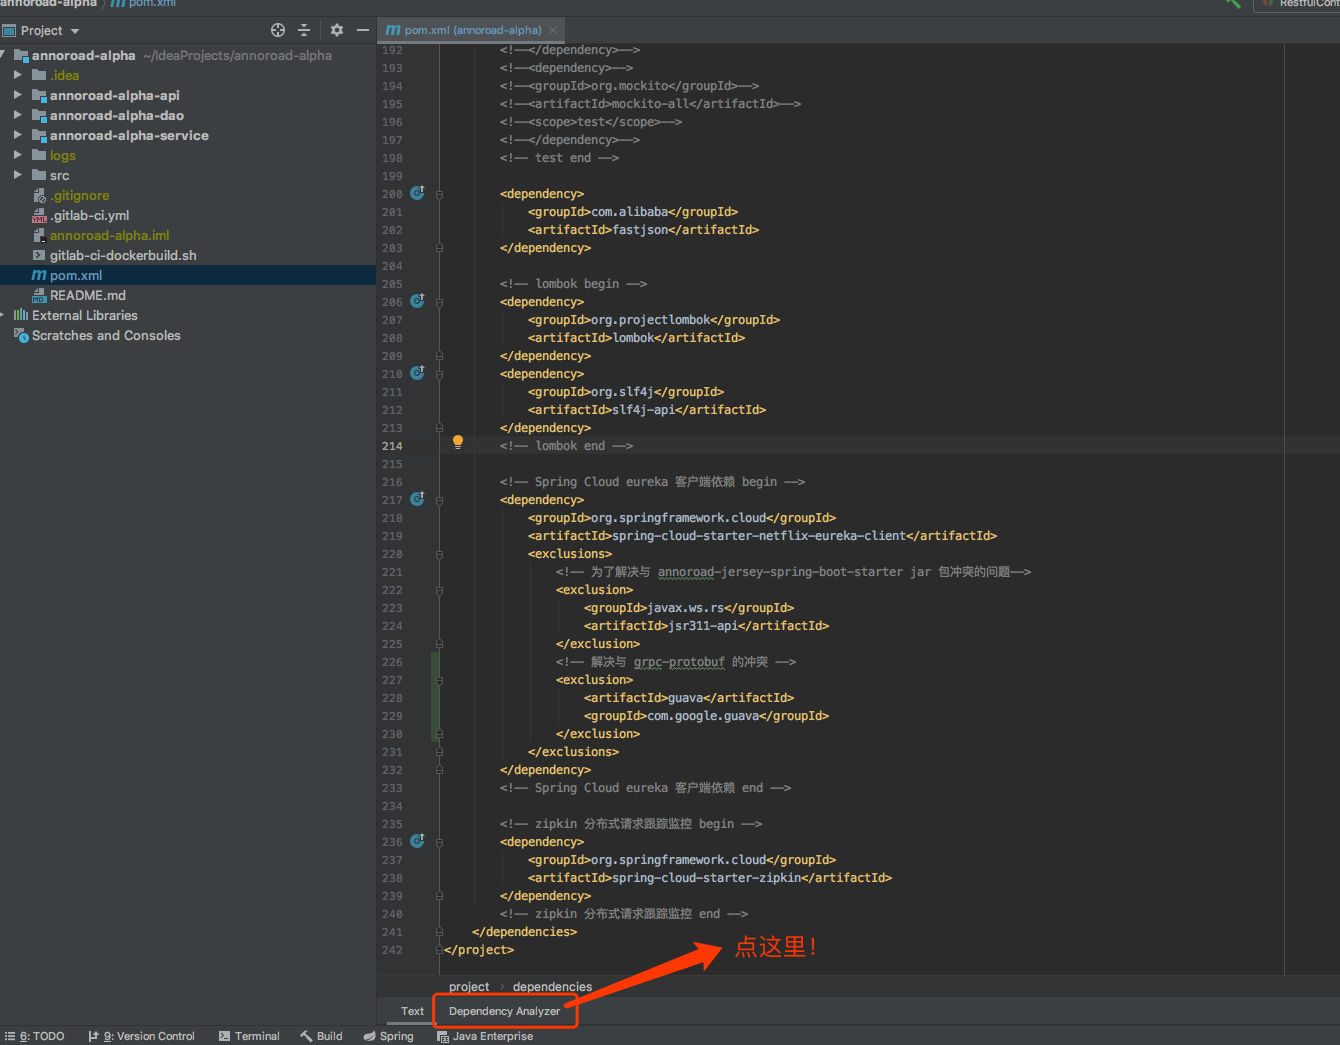Select .gitlab-ci.yml in the project tree

click(x=188, y=215)
